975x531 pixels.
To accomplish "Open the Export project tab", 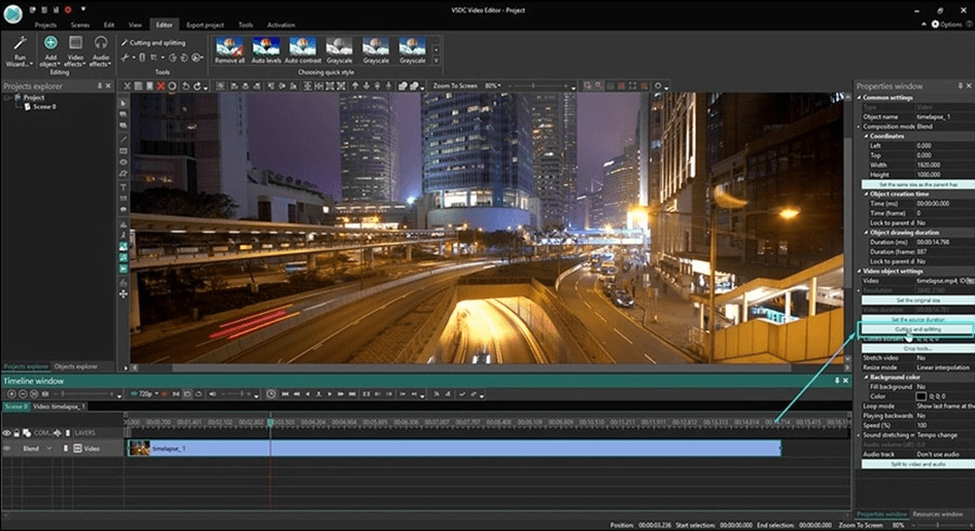I will [205, 25].
